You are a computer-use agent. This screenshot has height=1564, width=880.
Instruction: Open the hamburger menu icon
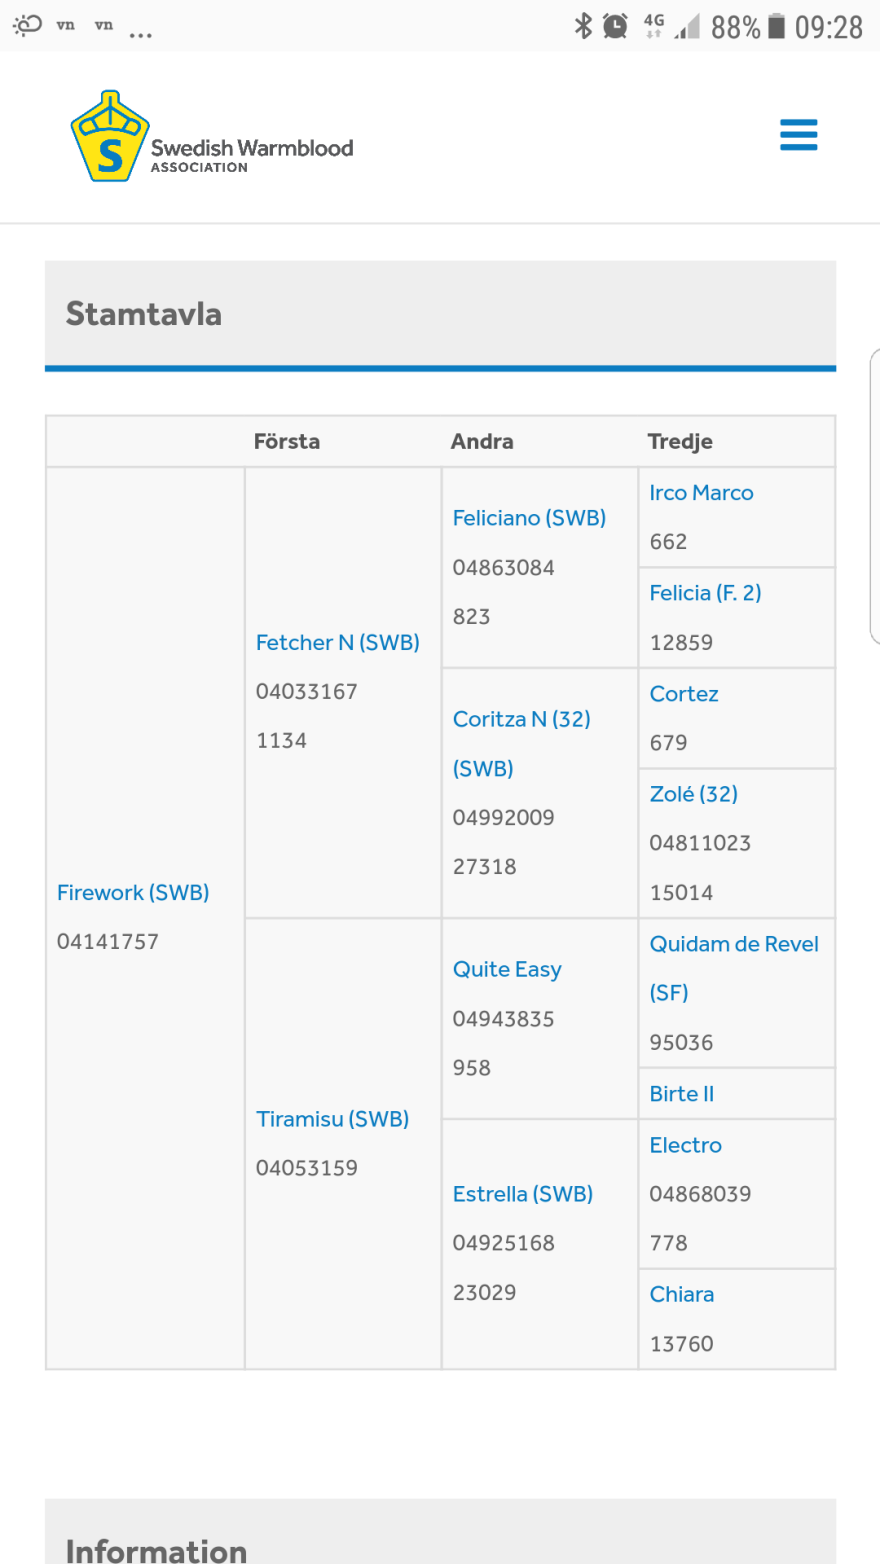798,135
